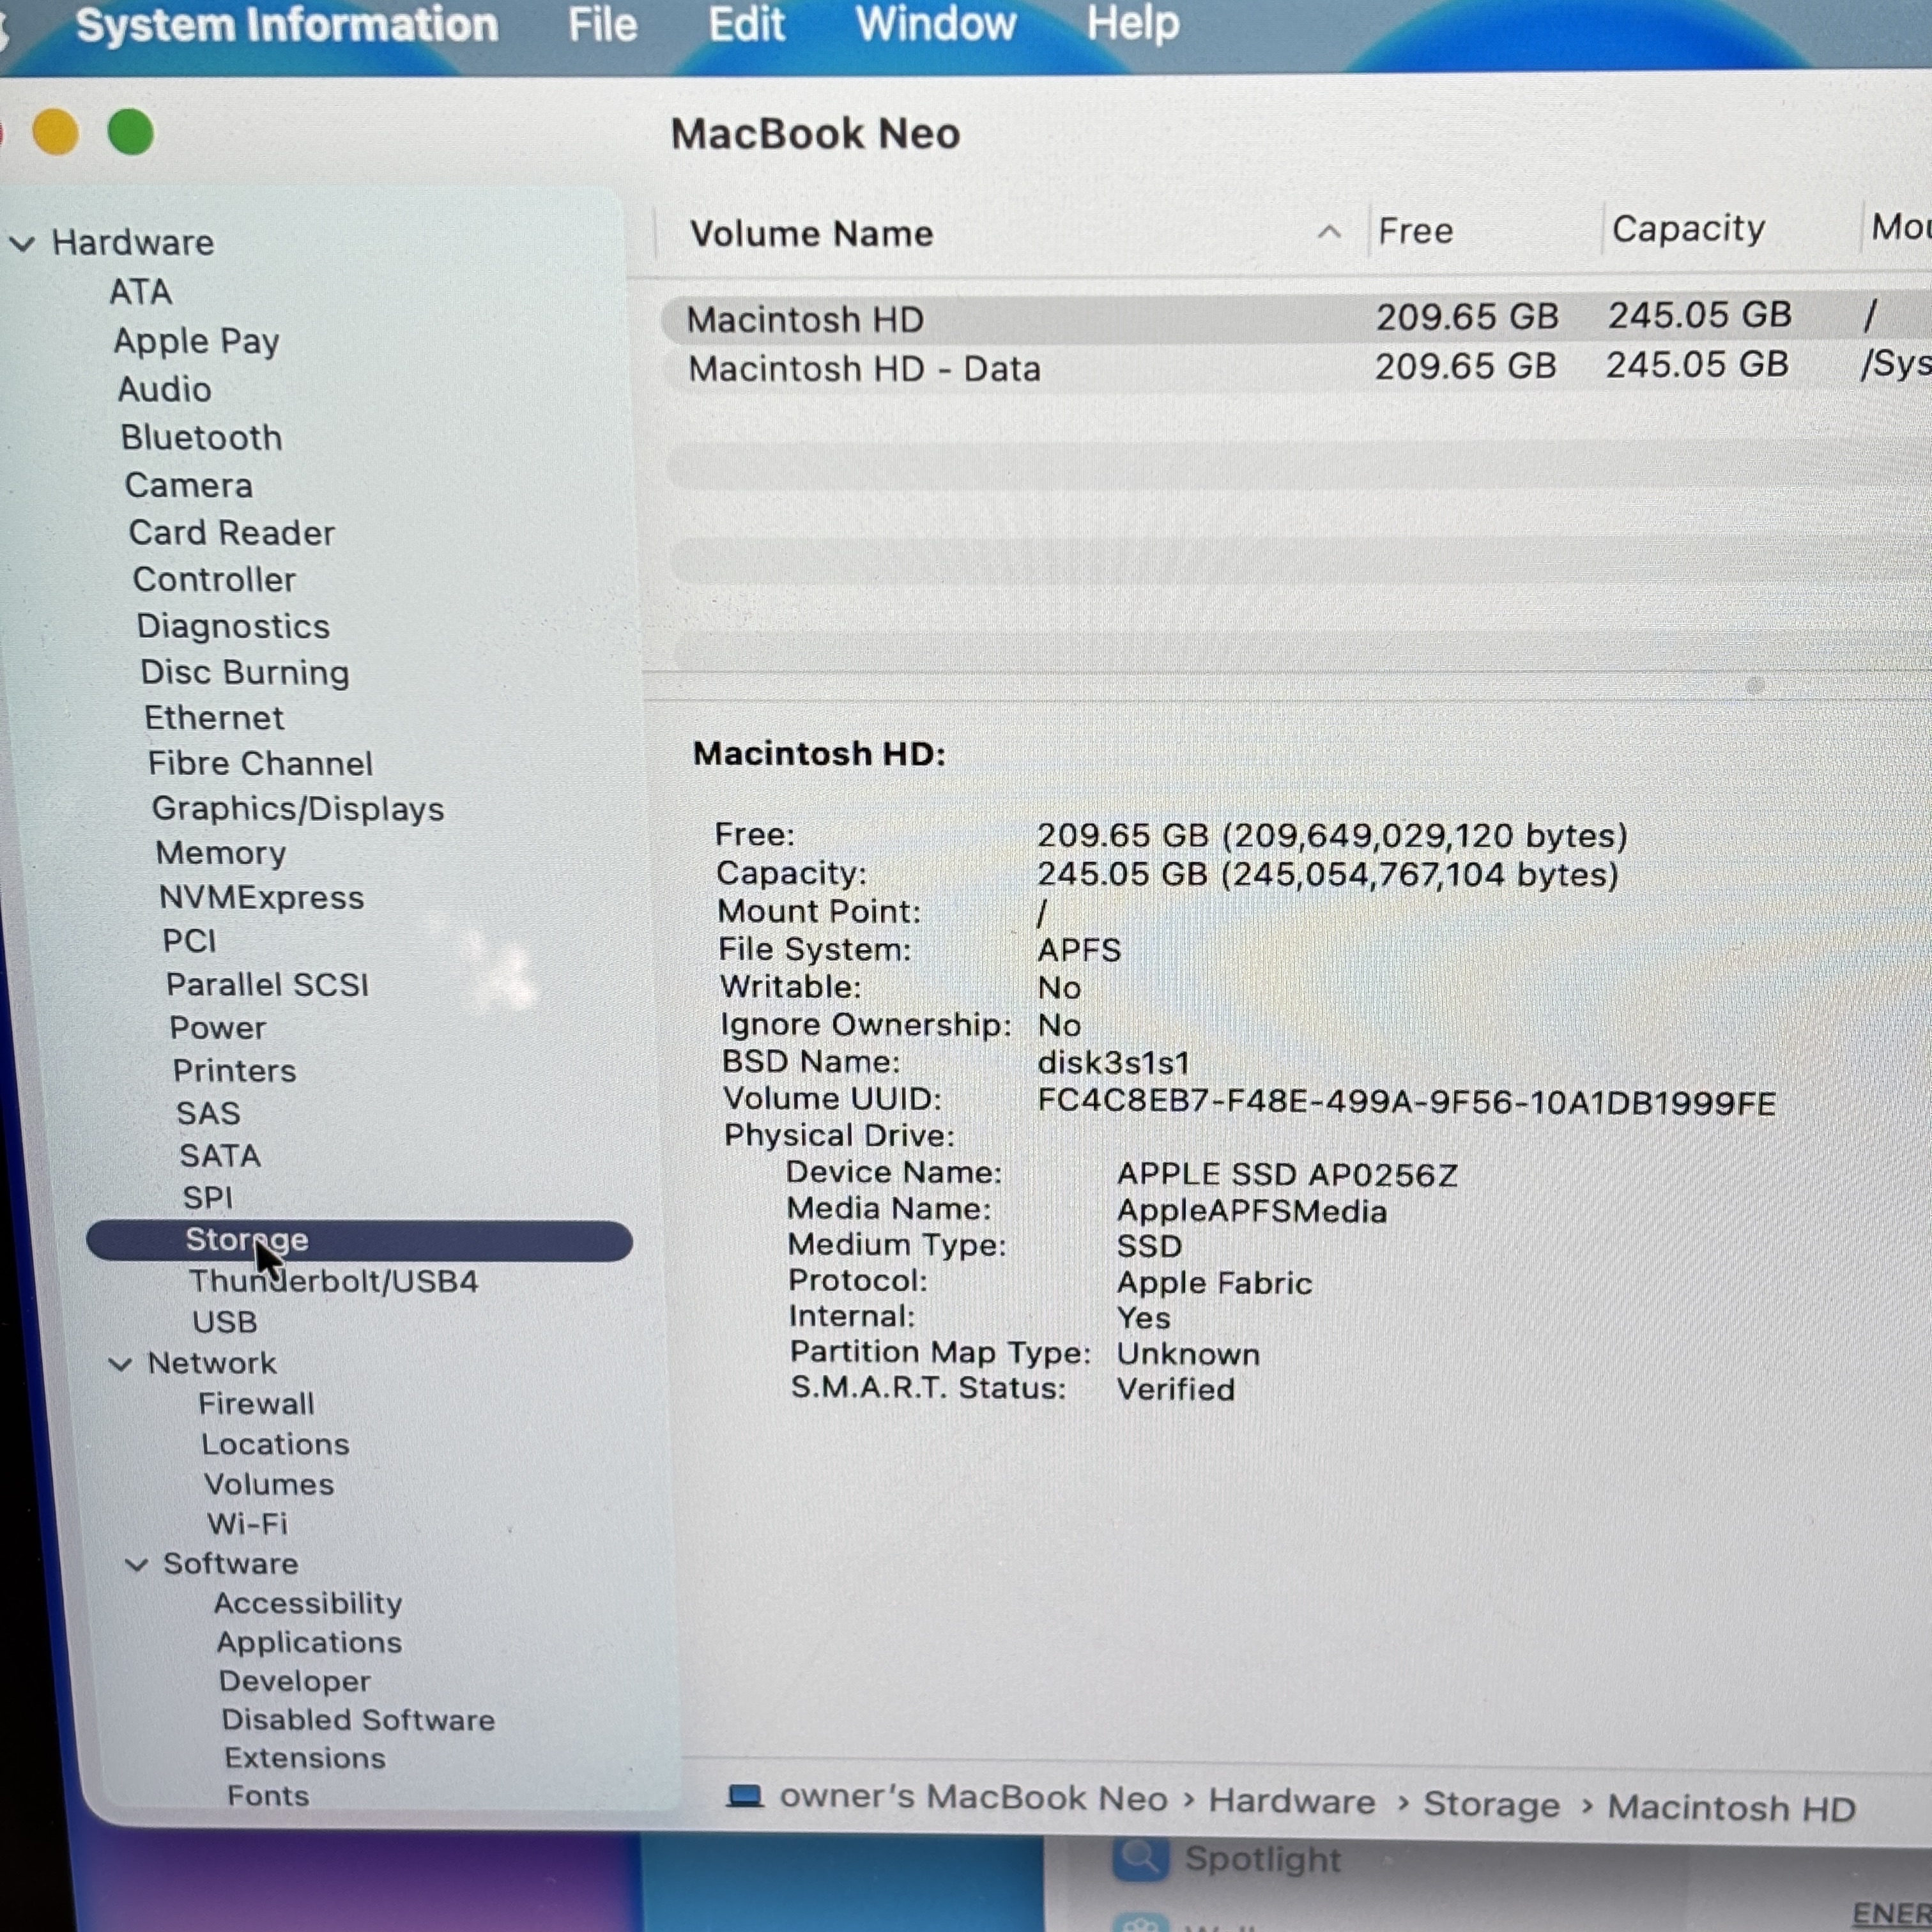Image resolution: width=1932 pixels, height=1932 pixels.
Task: Select SPI in the sidebar
Action: [207, 1197]
